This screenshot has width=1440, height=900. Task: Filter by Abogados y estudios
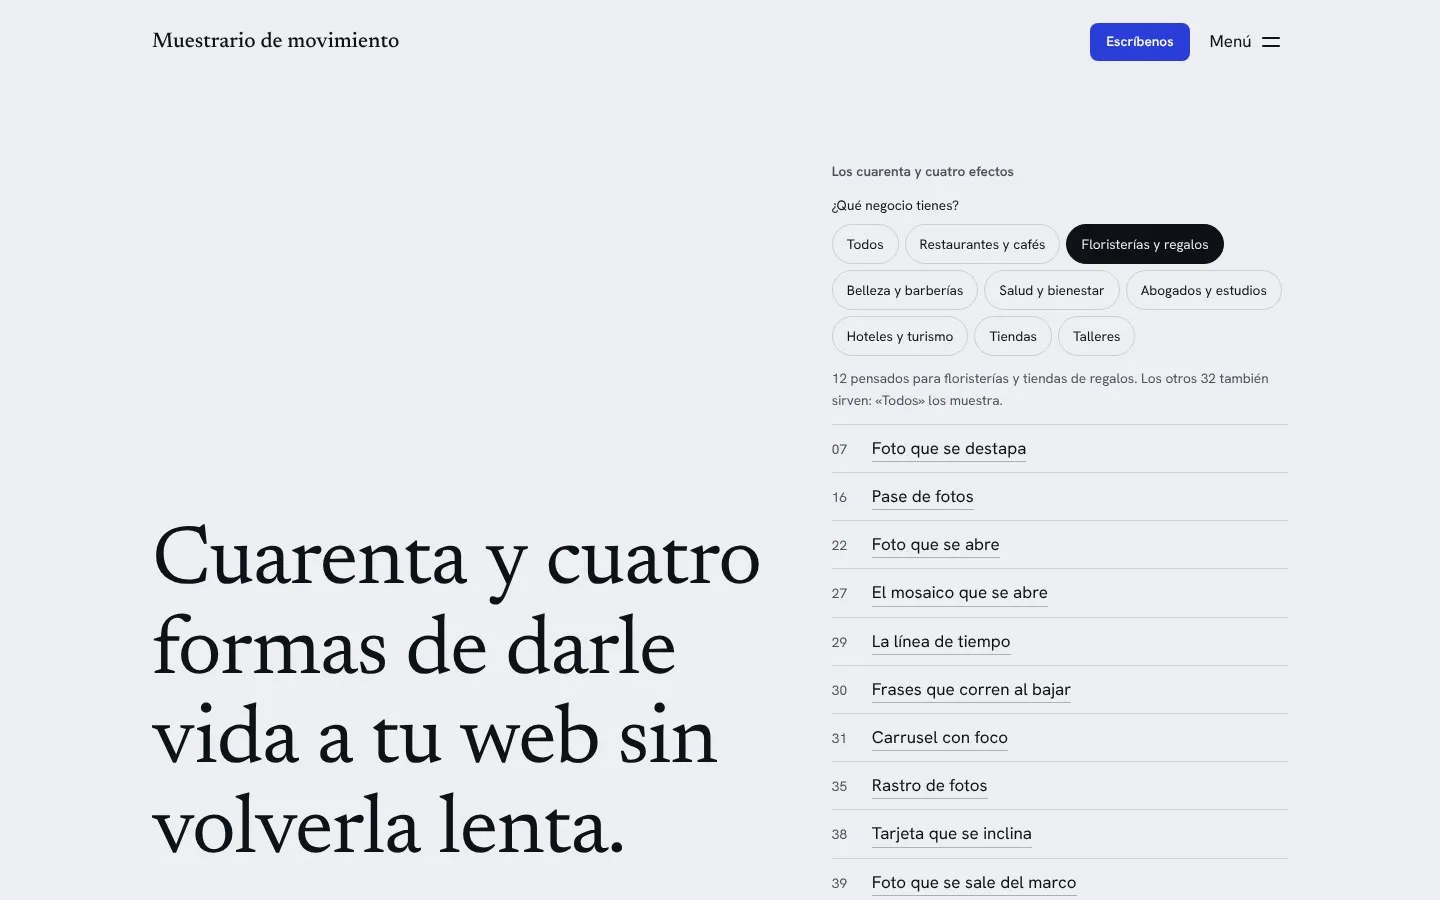1203,290
